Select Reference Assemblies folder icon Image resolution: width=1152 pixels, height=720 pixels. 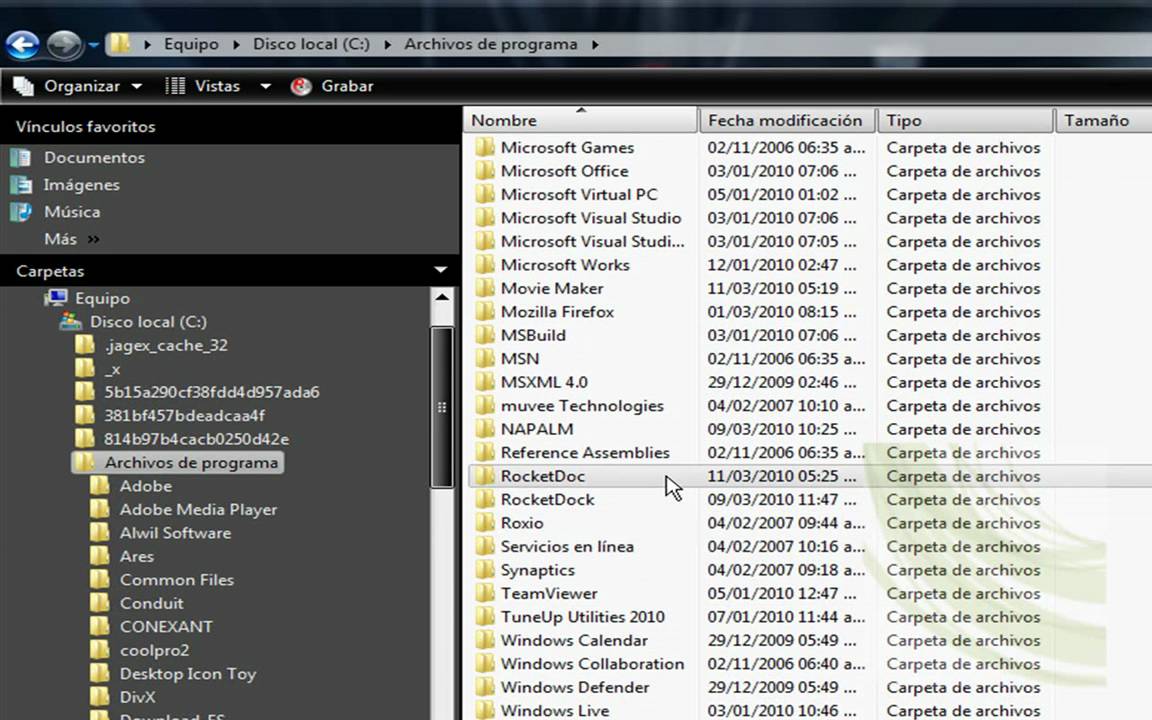[484, 453]
